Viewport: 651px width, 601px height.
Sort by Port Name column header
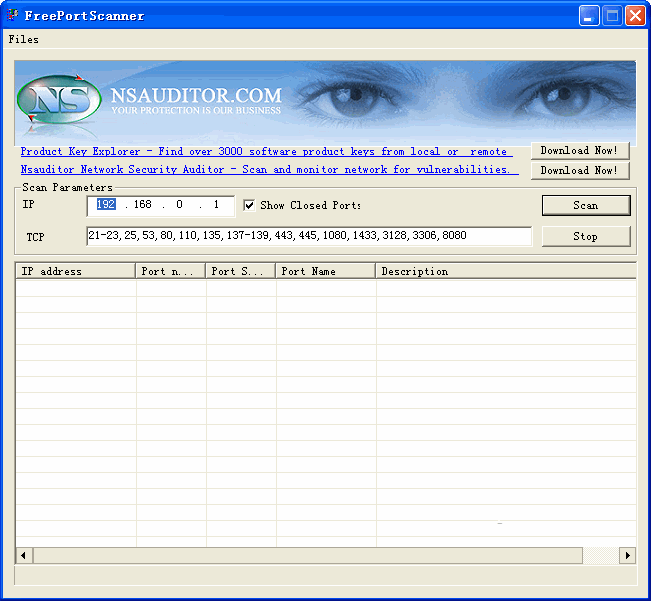[x=326, y=271]
